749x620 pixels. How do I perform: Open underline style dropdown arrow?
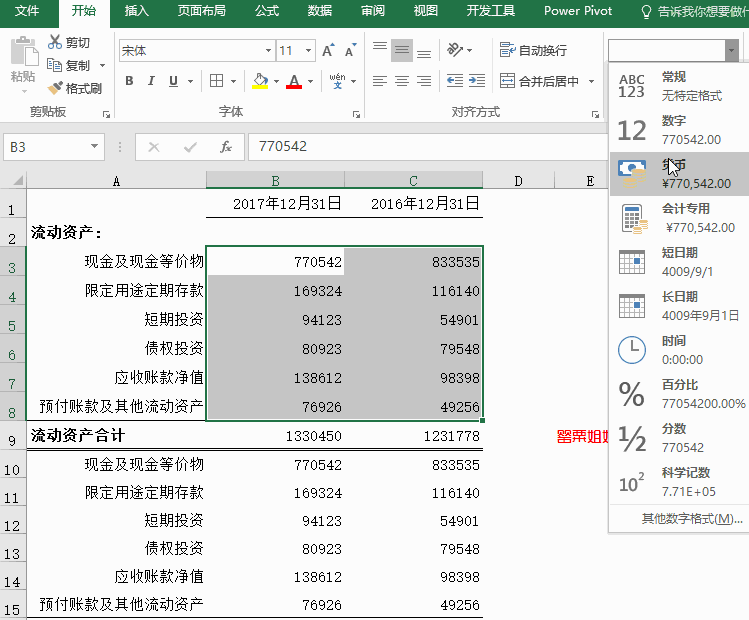(x=190, y=81)
